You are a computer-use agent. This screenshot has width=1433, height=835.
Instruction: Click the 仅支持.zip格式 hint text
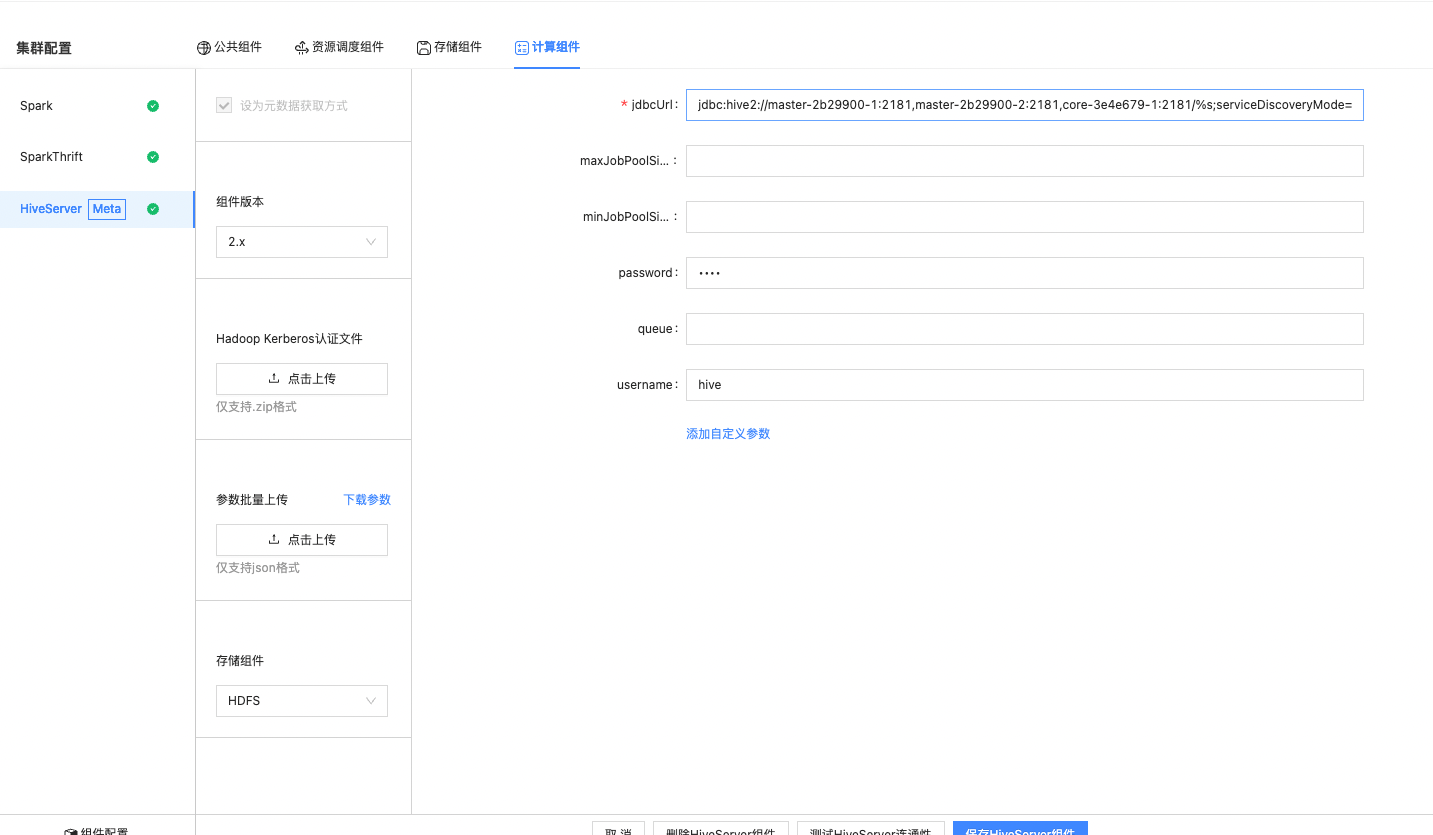[256, 407]
